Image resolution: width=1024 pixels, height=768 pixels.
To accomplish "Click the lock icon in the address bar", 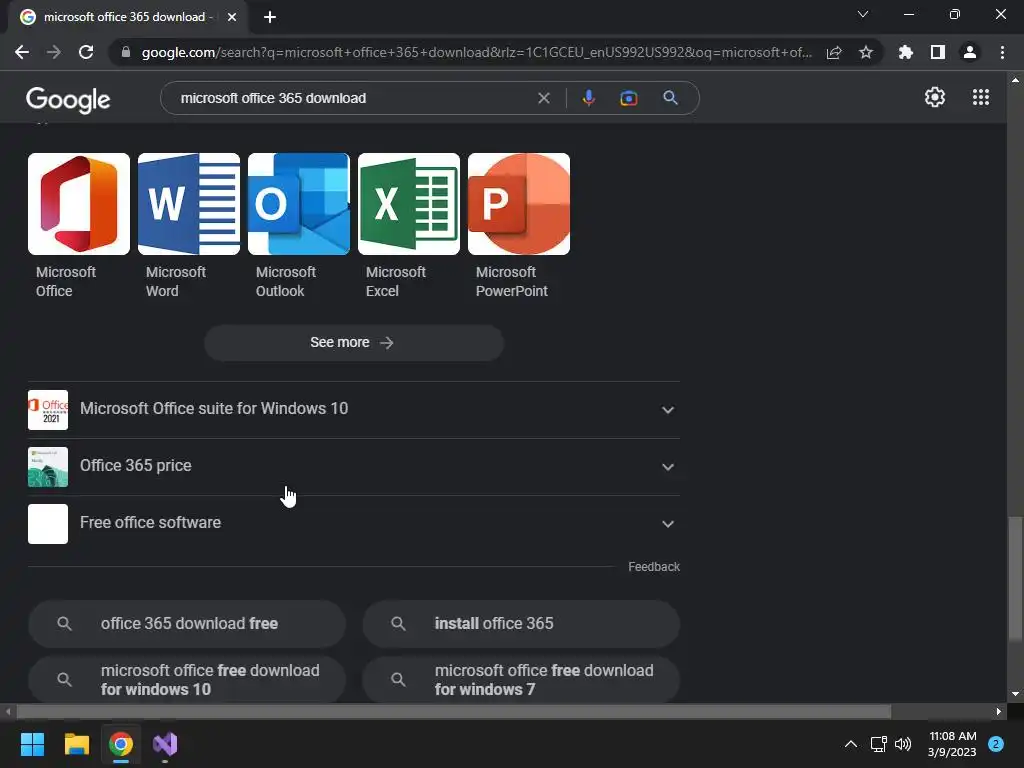I will [x=126, y=52].
